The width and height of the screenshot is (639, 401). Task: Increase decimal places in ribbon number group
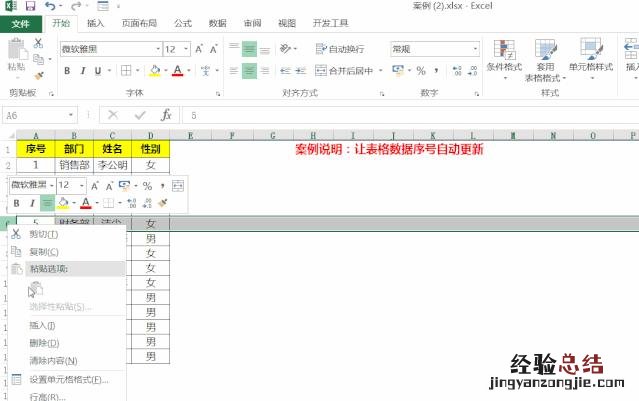[x=457, y=71]
